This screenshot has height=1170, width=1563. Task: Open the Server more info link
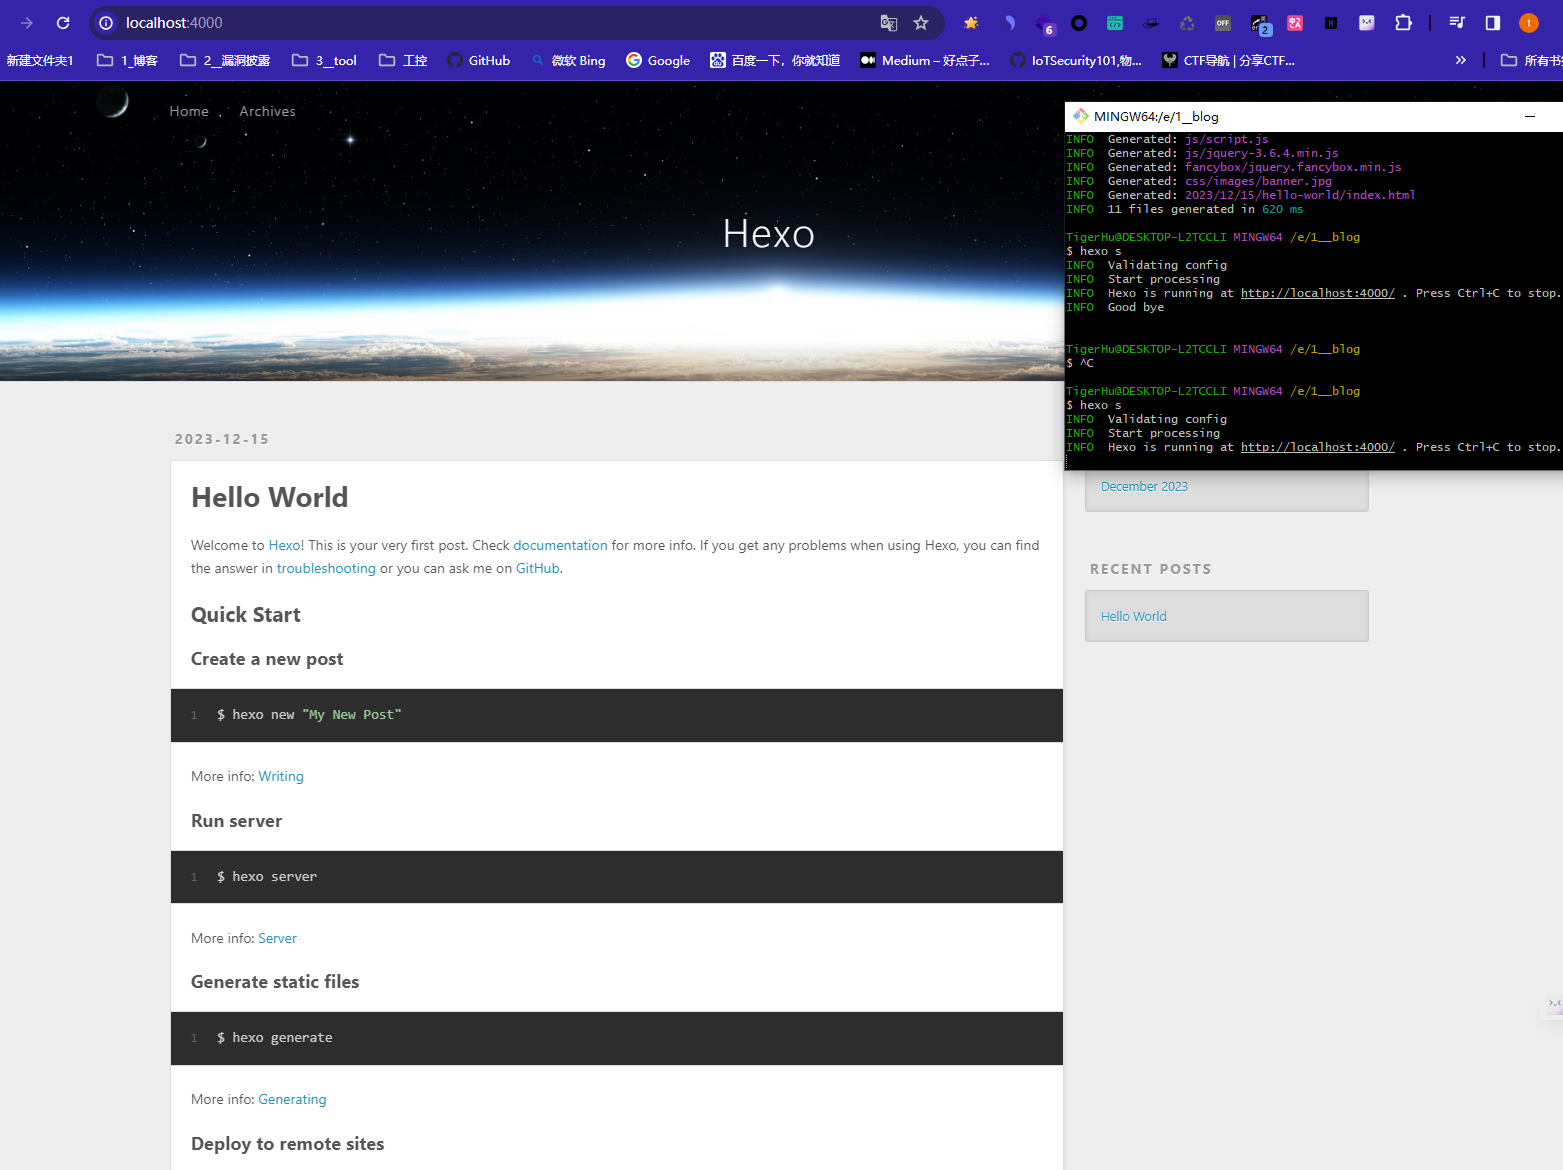277,938
